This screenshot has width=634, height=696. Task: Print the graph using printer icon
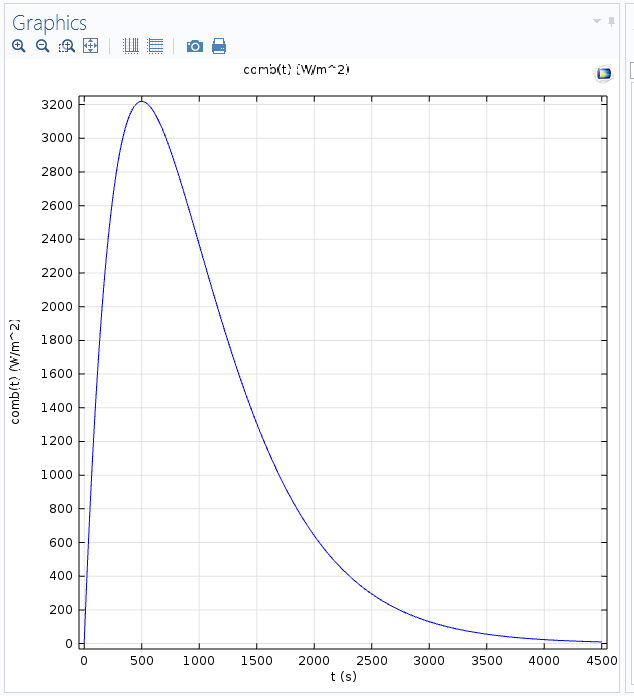(219, 46)
